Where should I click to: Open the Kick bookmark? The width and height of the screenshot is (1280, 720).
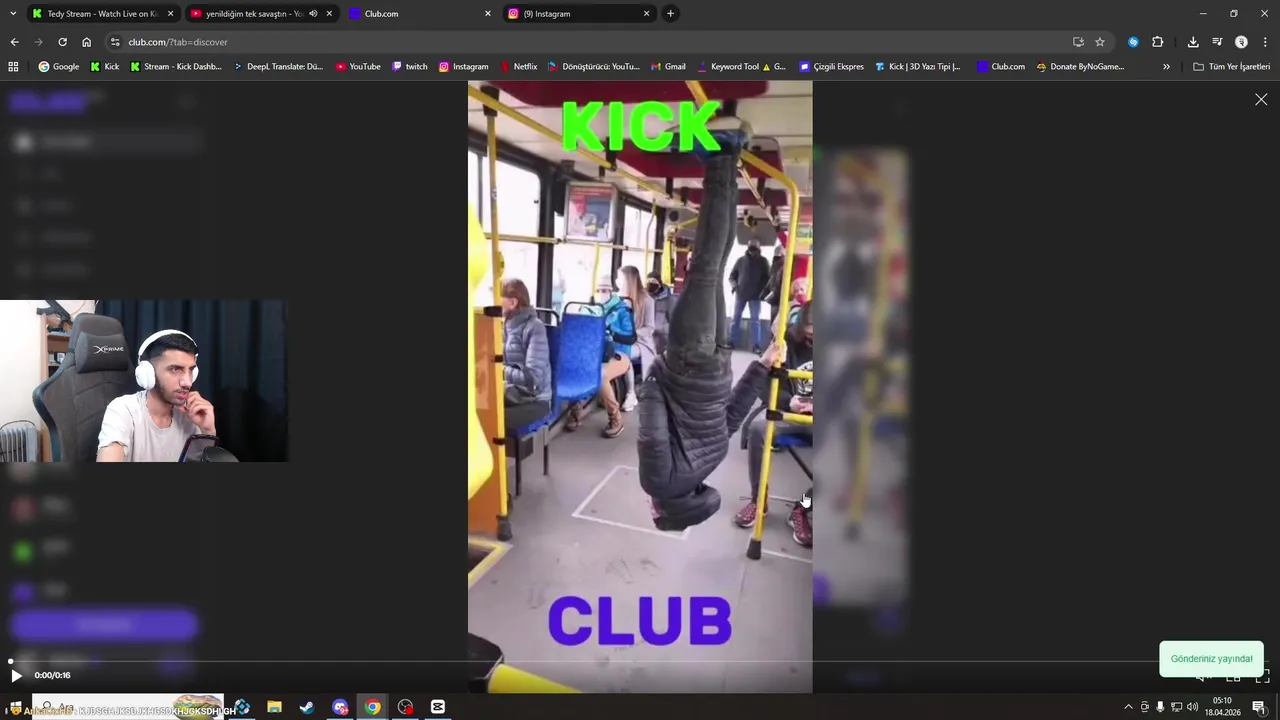point(104,67)
